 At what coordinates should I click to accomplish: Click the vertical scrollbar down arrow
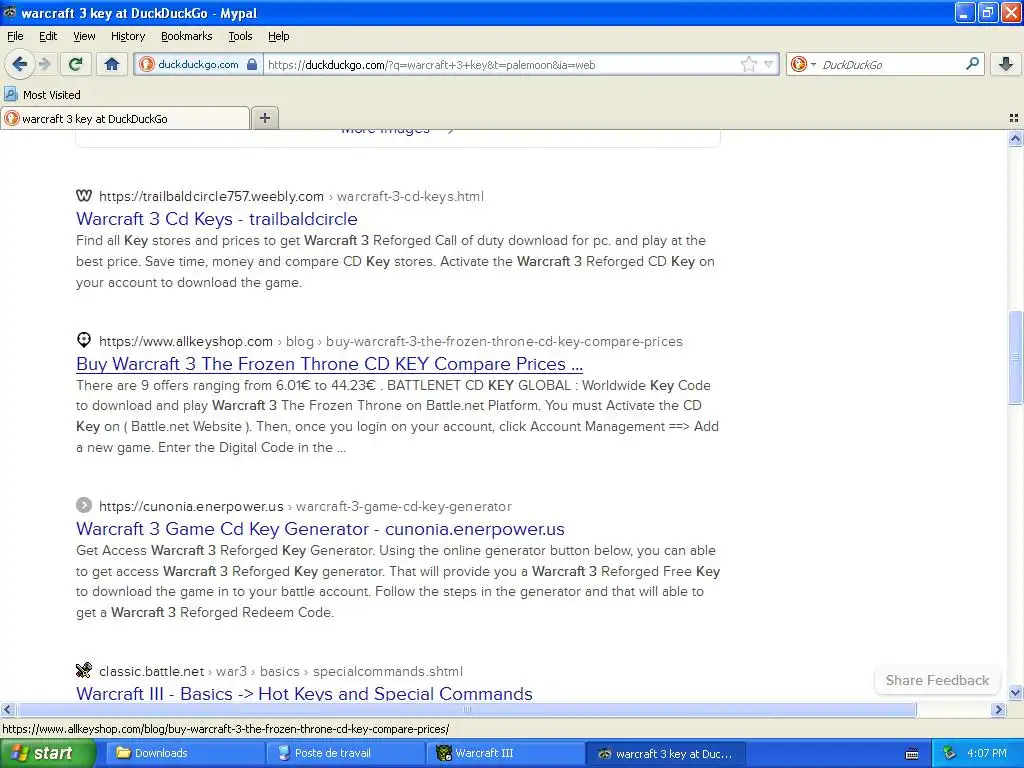(x=1015, y=693)
